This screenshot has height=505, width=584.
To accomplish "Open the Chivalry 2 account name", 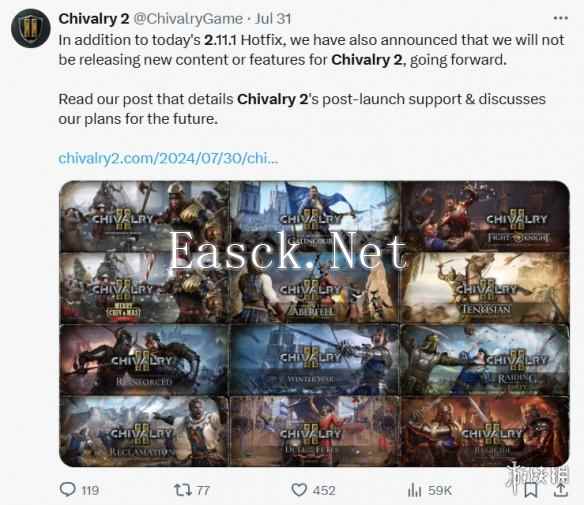I will pyautogui.click(x=94, y=19).
